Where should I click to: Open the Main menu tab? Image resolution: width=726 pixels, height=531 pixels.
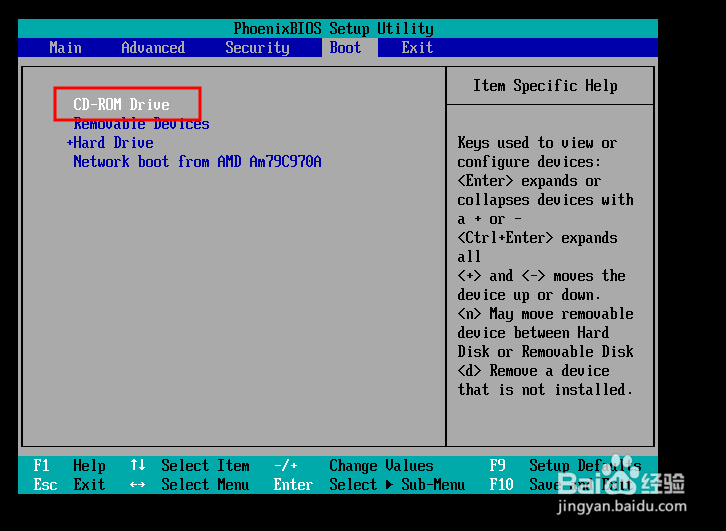(x=65, y=48)
